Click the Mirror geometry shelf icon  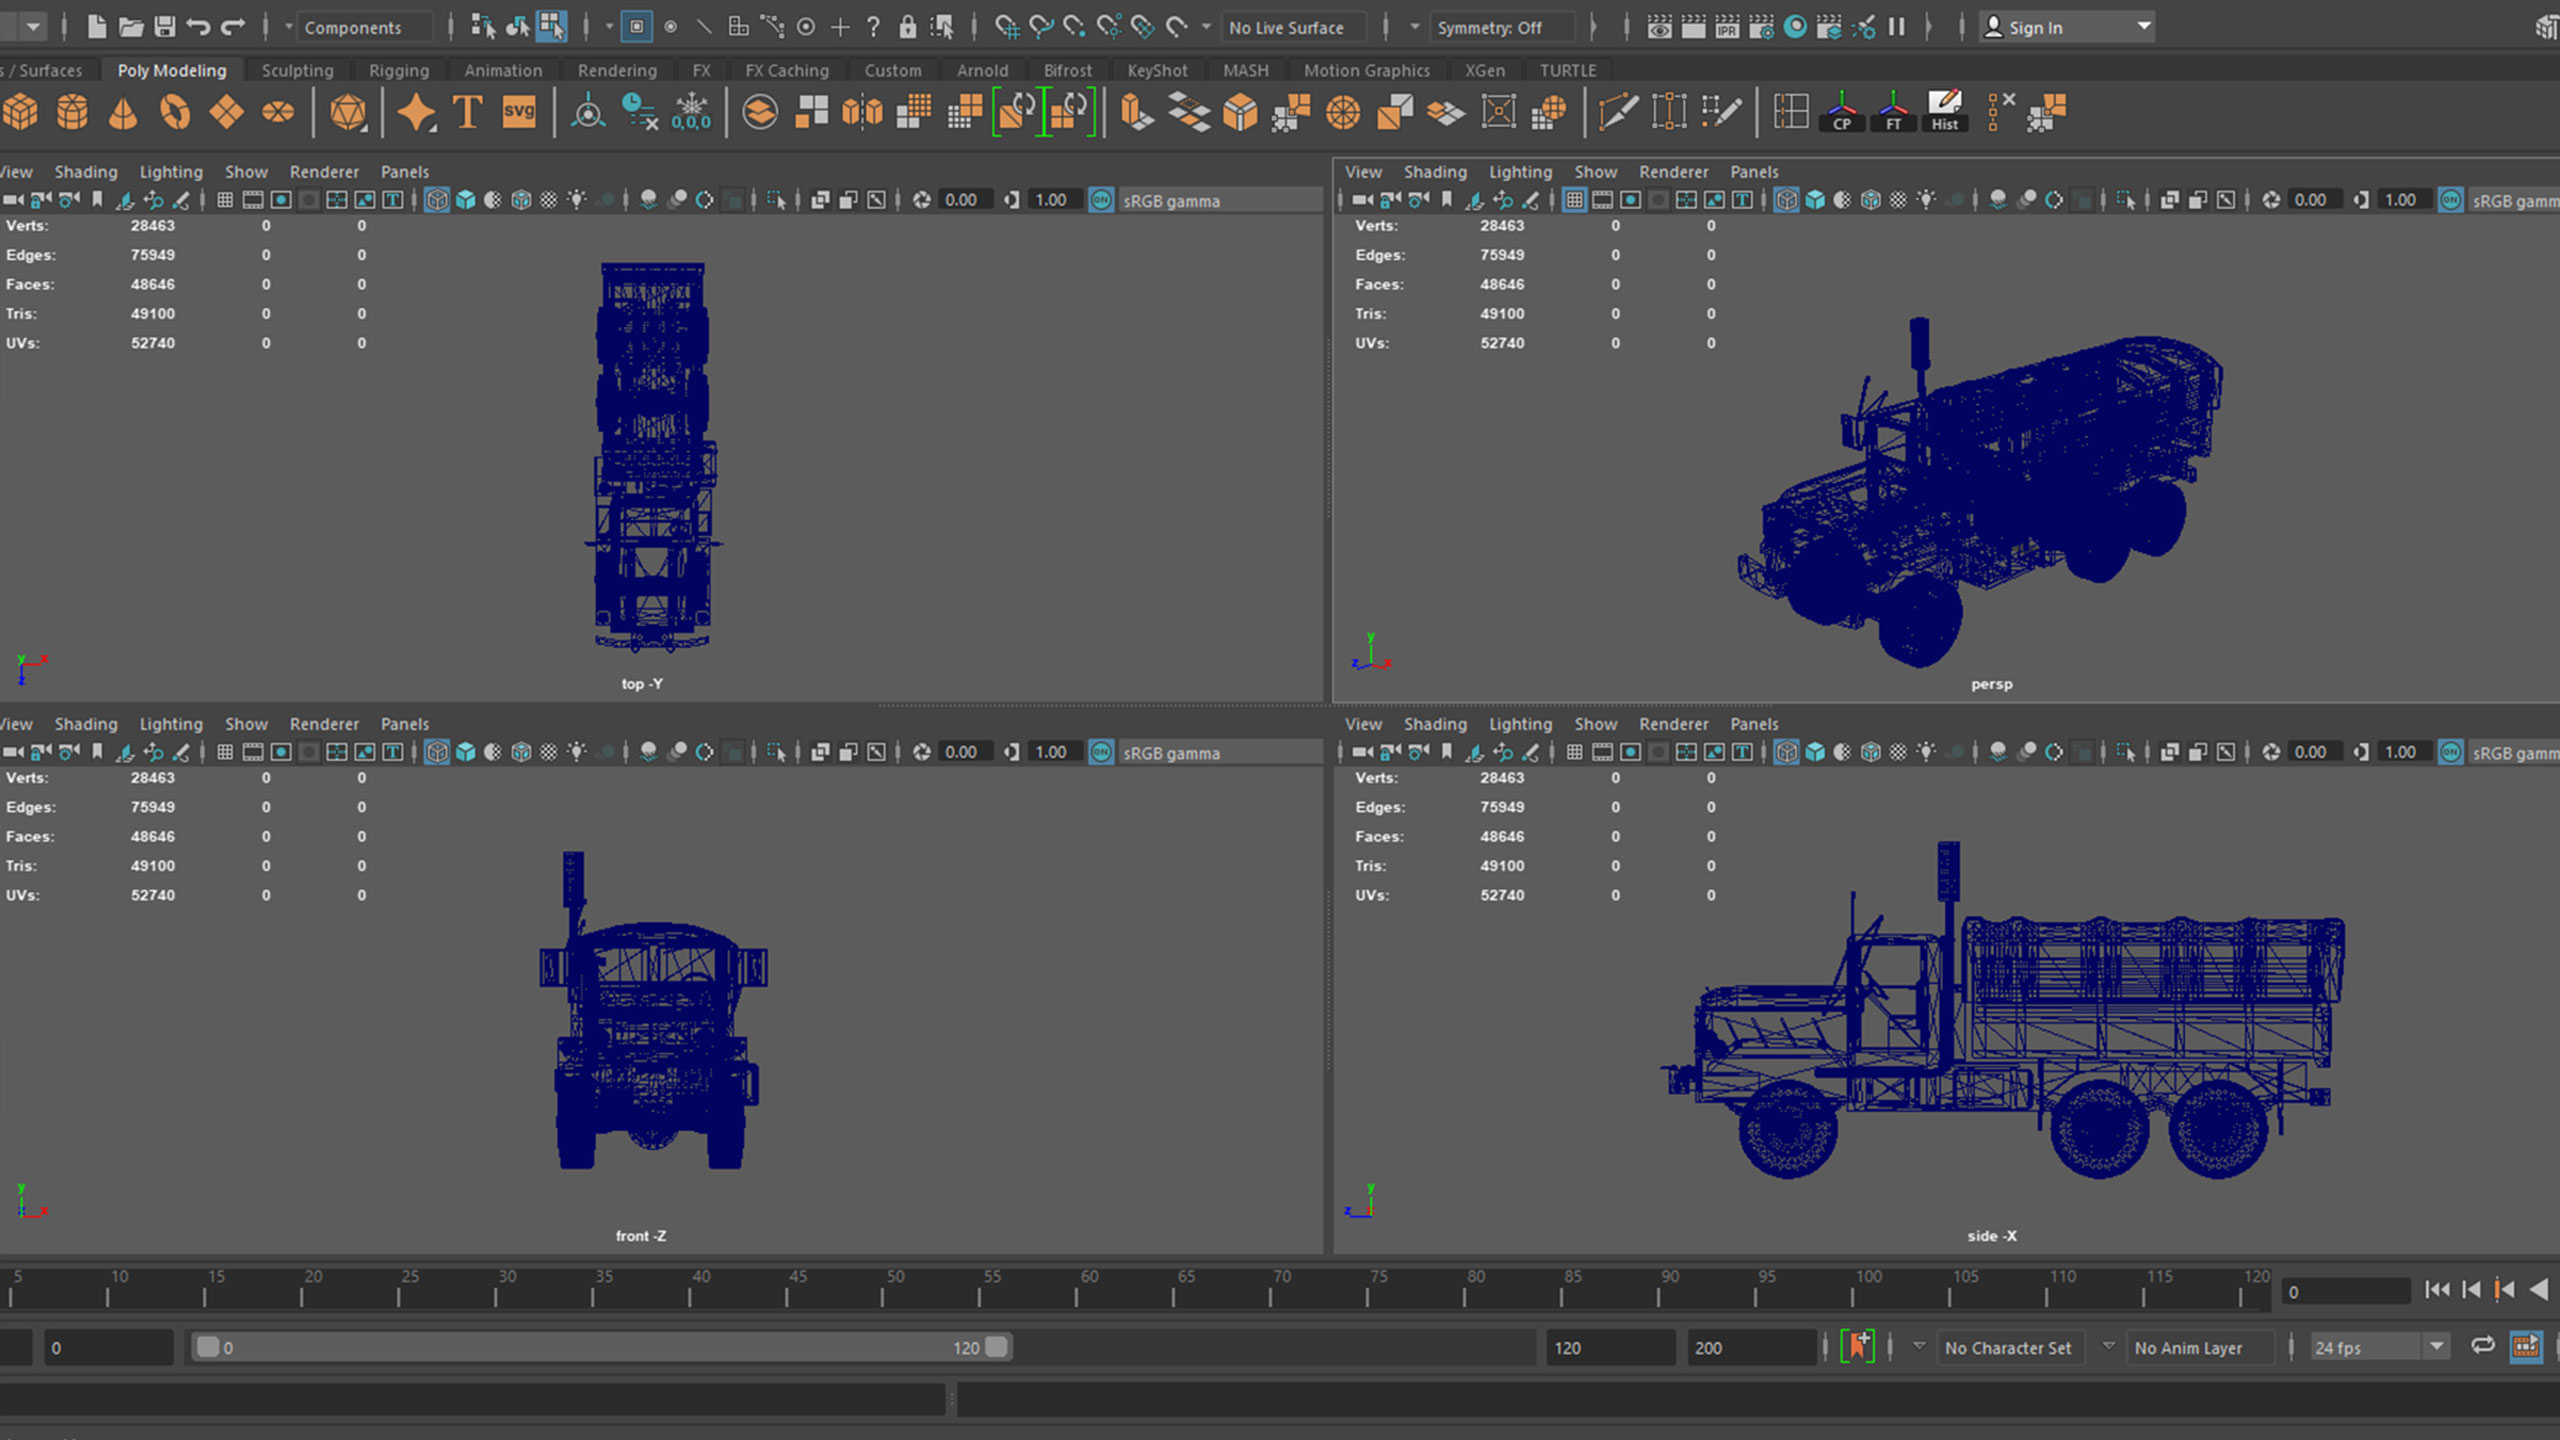pos(862,112)
